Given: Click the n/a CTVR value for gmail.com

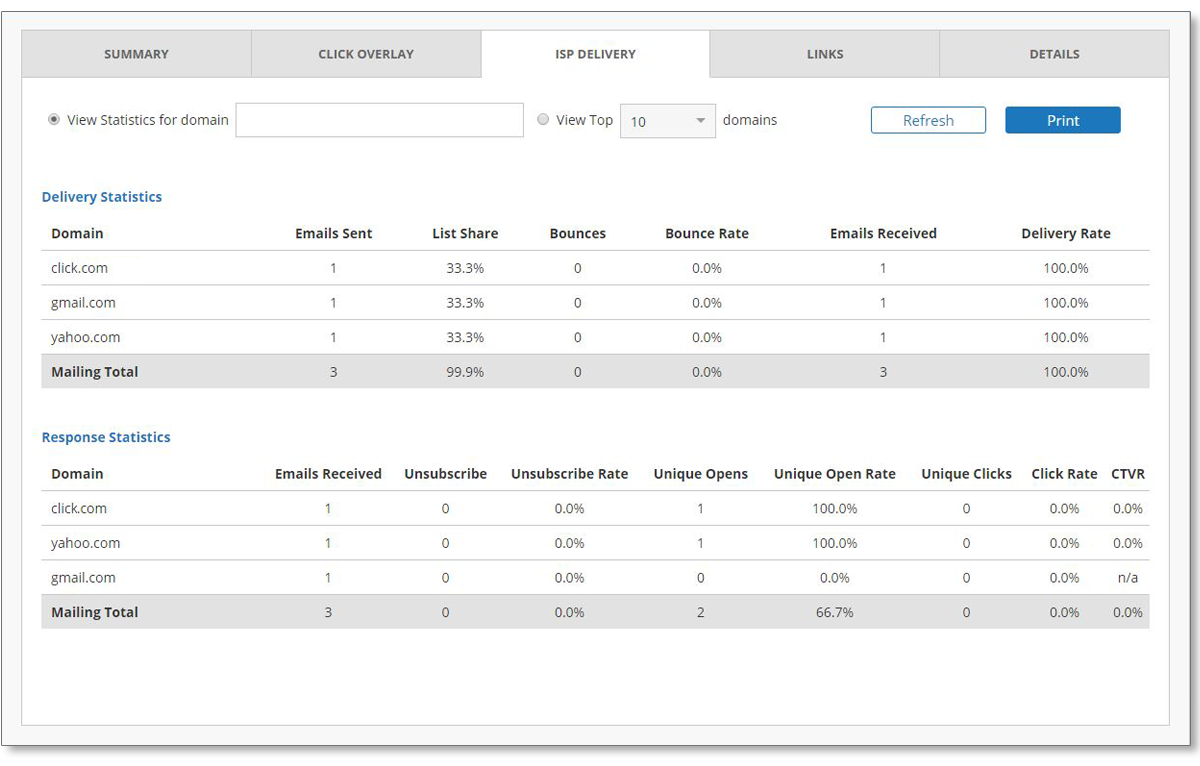Looking at the screenshot, I should click(x=1128, y=577).
